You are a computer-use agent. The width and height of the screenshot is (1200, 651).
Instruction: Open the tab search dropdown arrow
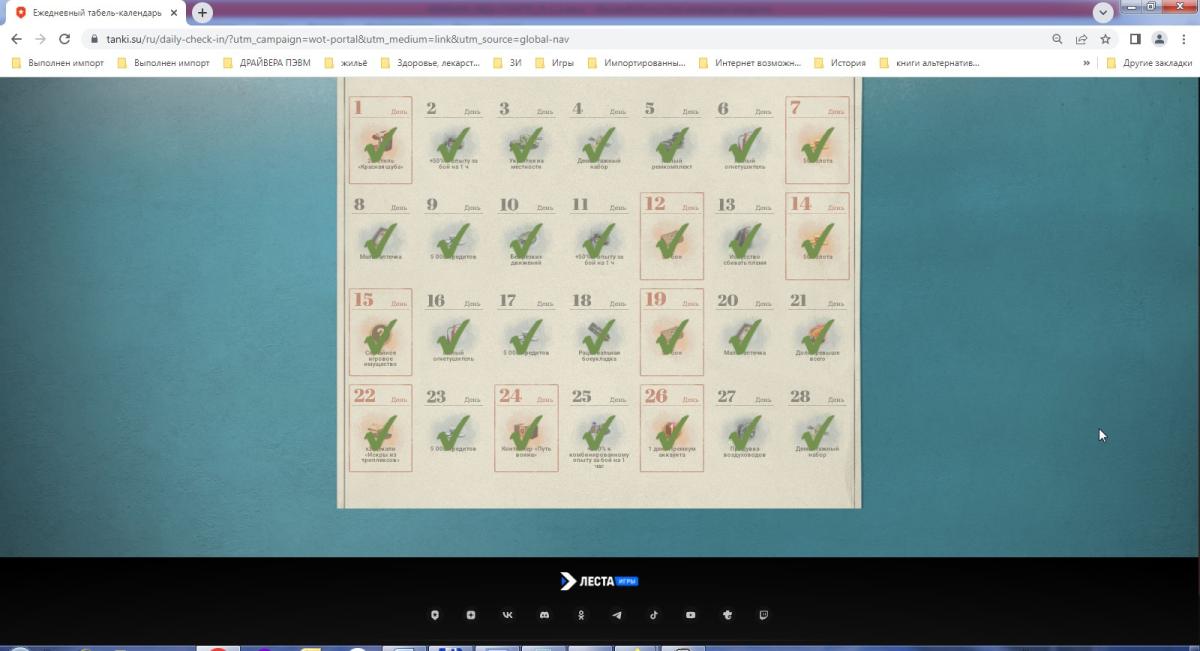[x=1103, y=13]
